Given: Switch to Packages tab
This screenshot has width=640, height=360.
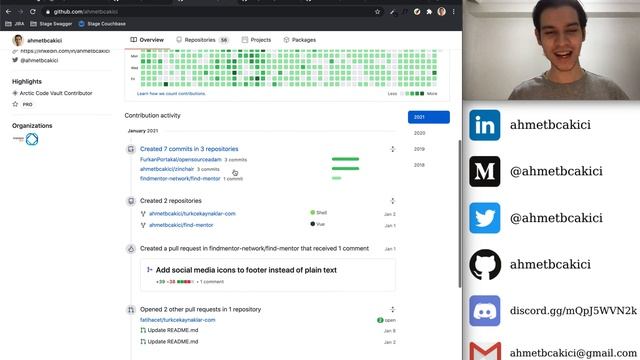Looking at the screenshot, I should point(300,40).
